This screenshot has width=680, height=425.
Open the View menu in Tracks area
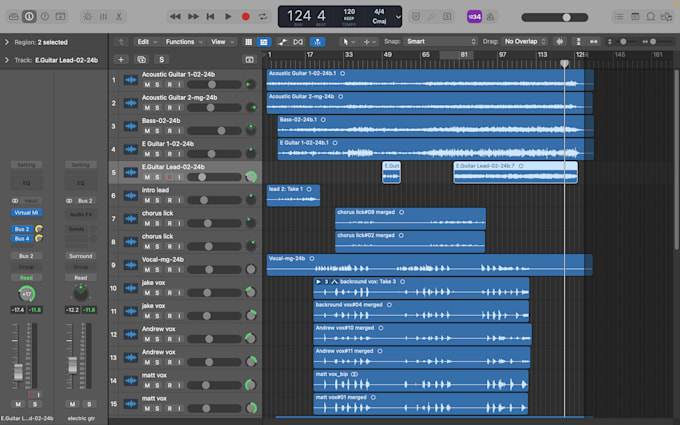click(222, 42)
